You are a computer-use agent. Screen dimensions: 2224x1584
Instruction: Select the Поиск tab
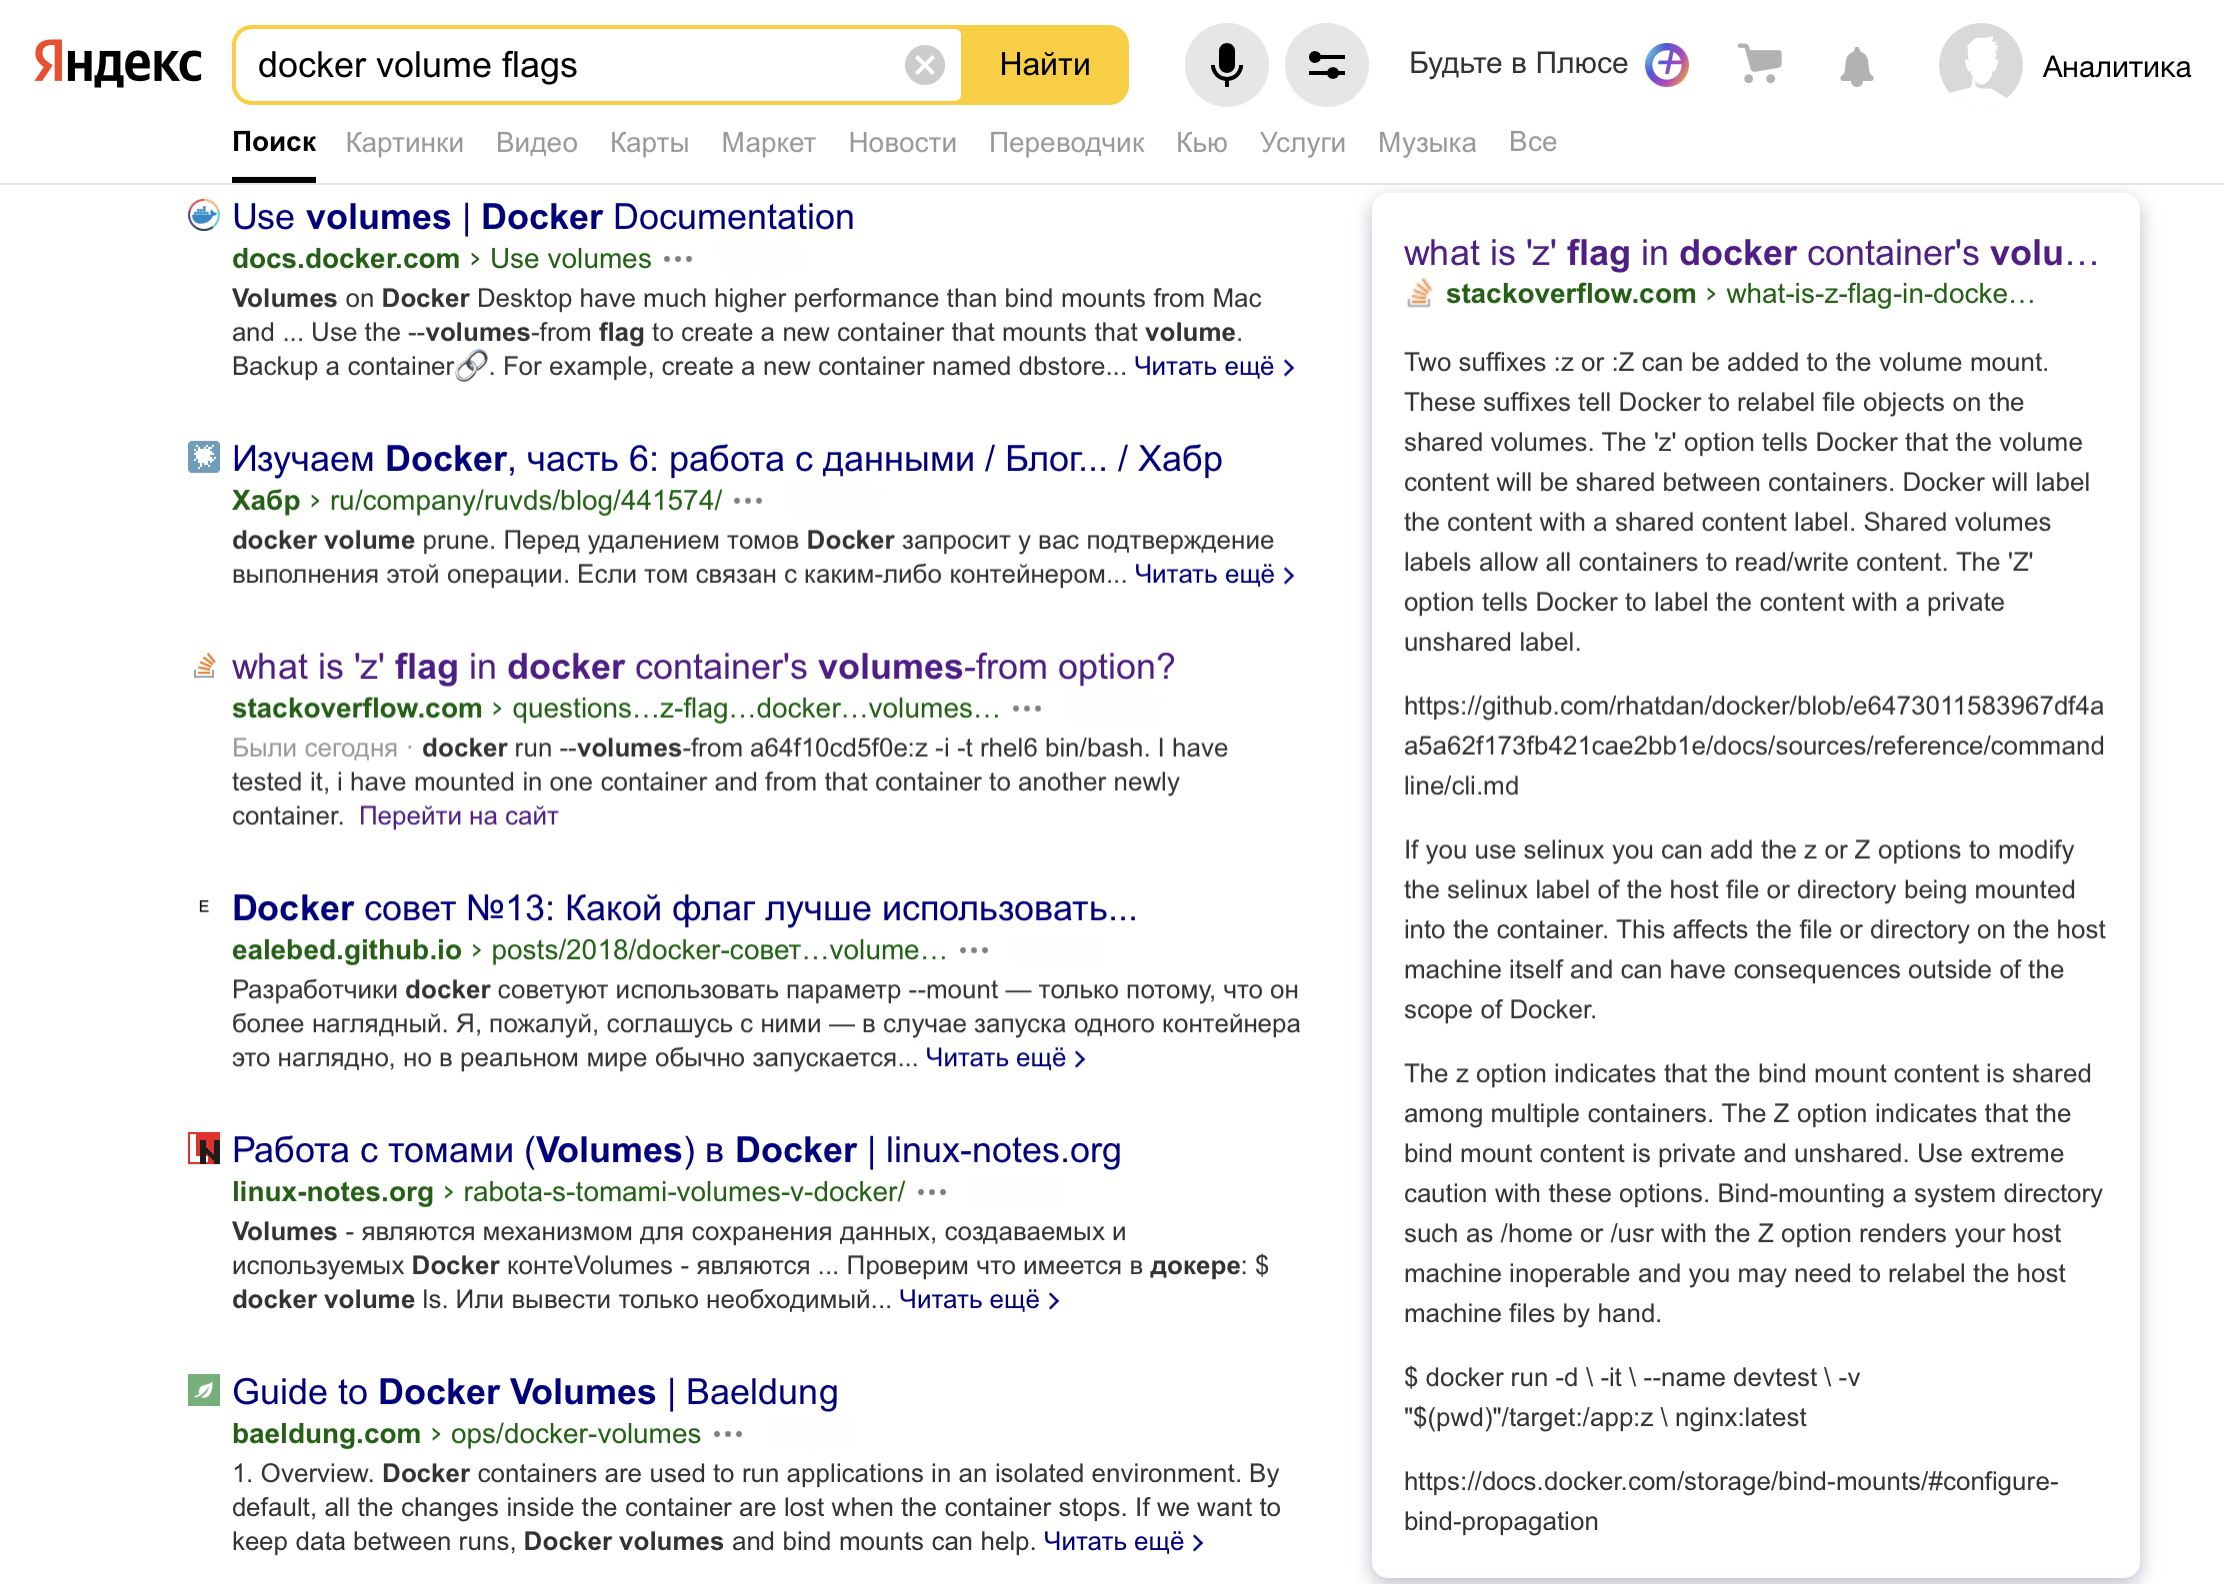(x=274, y=142)
